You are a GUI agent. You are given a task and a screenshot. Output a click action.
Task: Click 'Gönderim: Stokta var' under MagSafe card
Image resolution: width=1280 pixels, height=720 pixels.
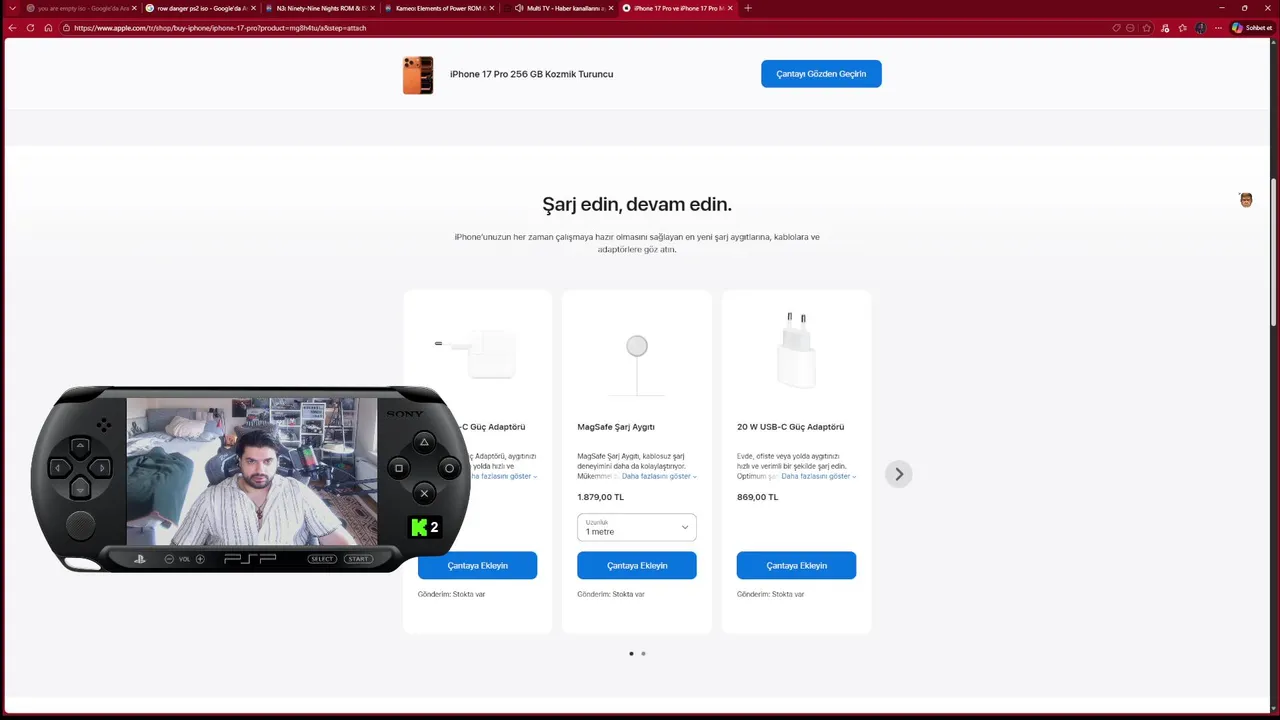[611, 594]
